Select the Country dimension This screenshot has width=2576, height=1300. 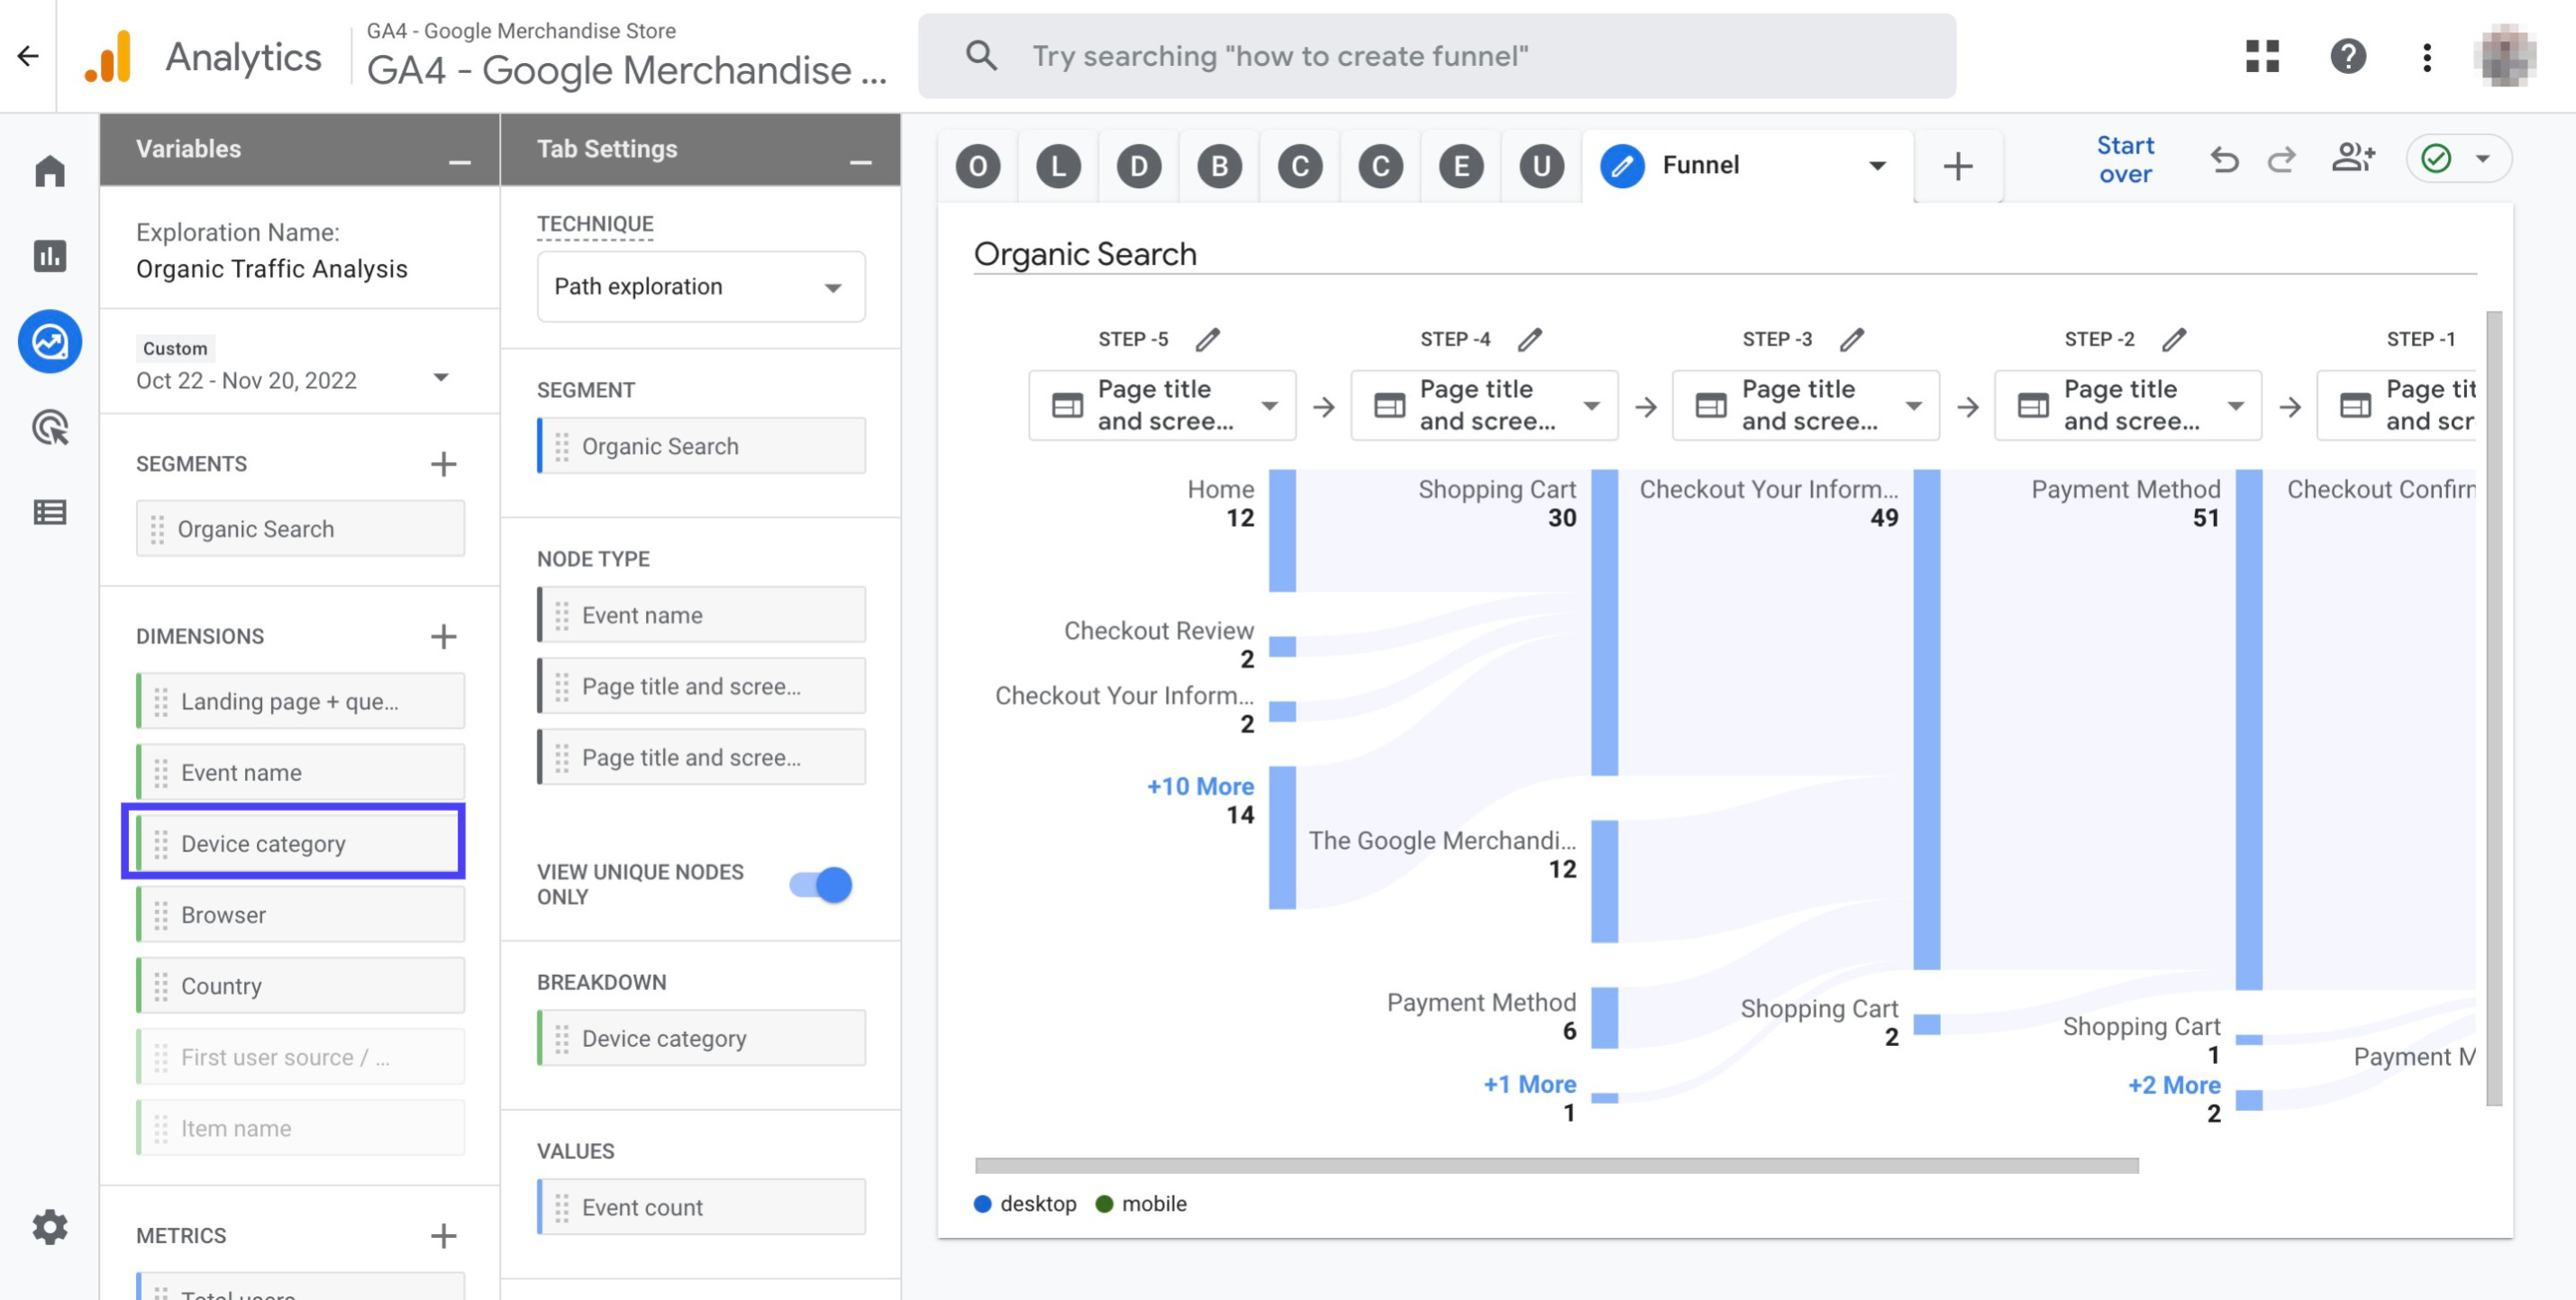tap(301, 986)
